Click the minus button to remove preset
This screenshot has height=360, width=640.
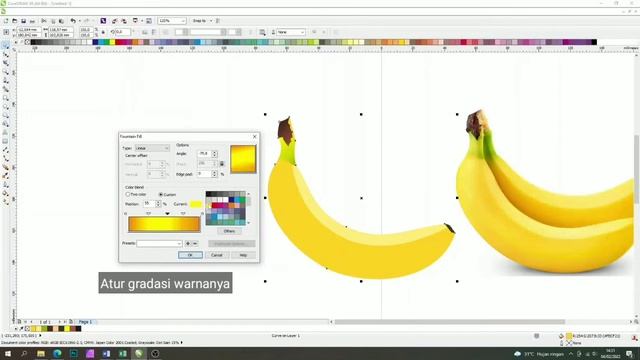tap(195, 243)
